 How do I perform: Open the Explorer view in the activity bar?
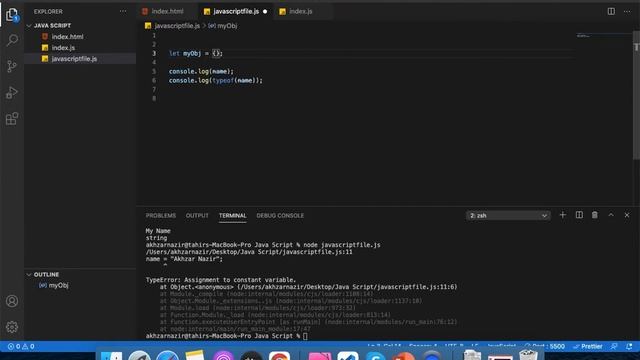point(12,15)
